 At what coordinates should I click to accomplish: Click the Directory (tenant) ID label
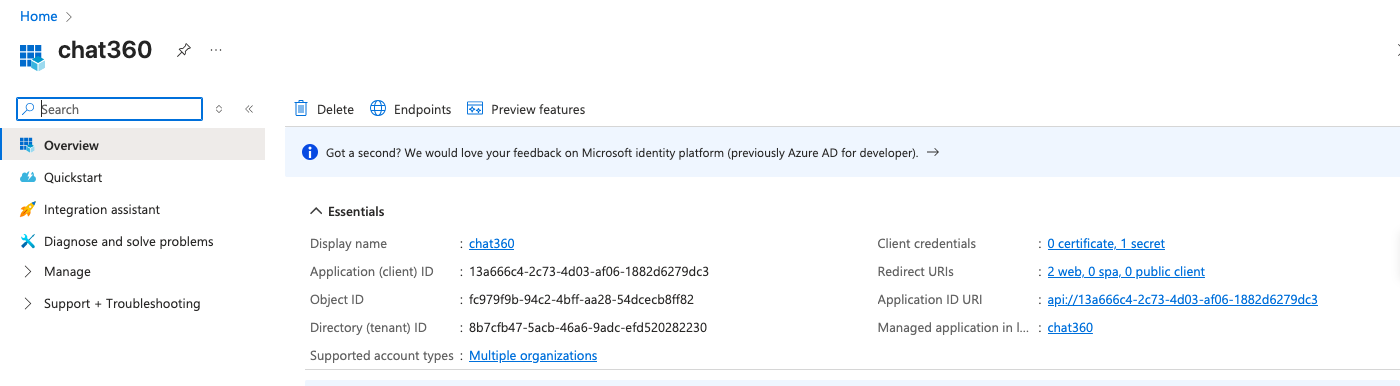(x=368, y=328)
